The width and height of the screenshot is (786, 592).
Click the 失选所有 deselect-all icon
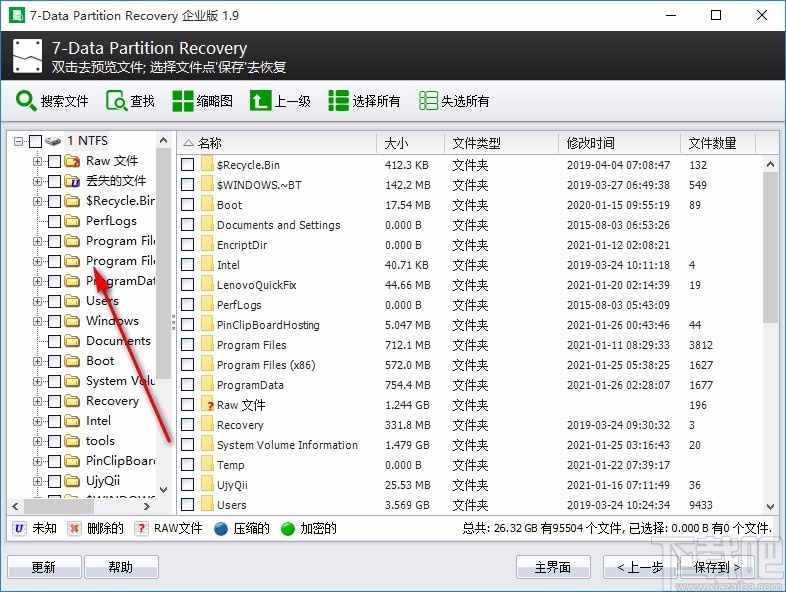[x=428, y=100]
